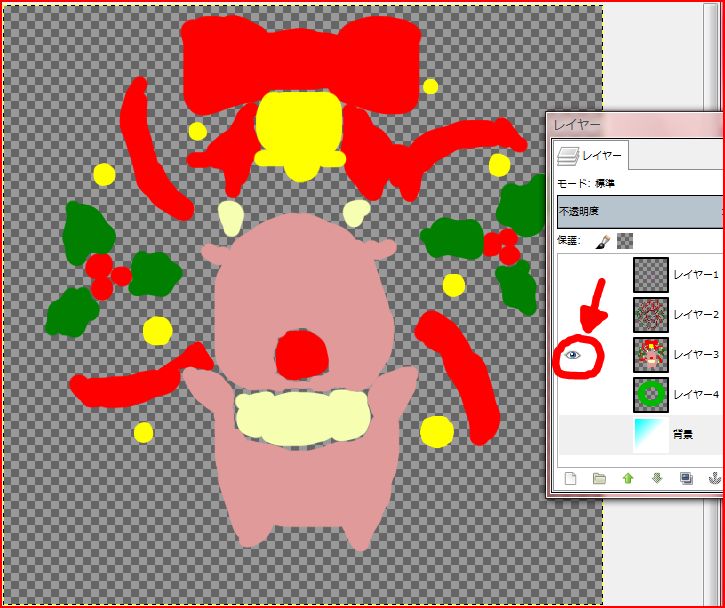Image resolution: width=725 pixels, height=608 pixels.
Task: Click the レイヤー4 layer name
Action: (696, 394)
